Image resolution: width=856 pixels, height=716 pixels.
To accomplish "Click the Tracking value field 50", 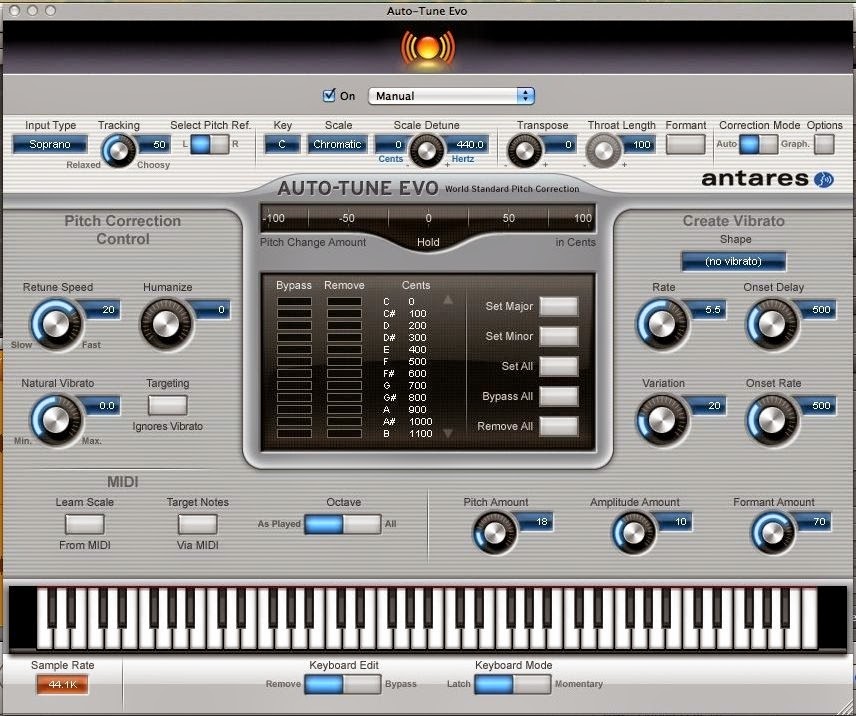I will 156,145.
